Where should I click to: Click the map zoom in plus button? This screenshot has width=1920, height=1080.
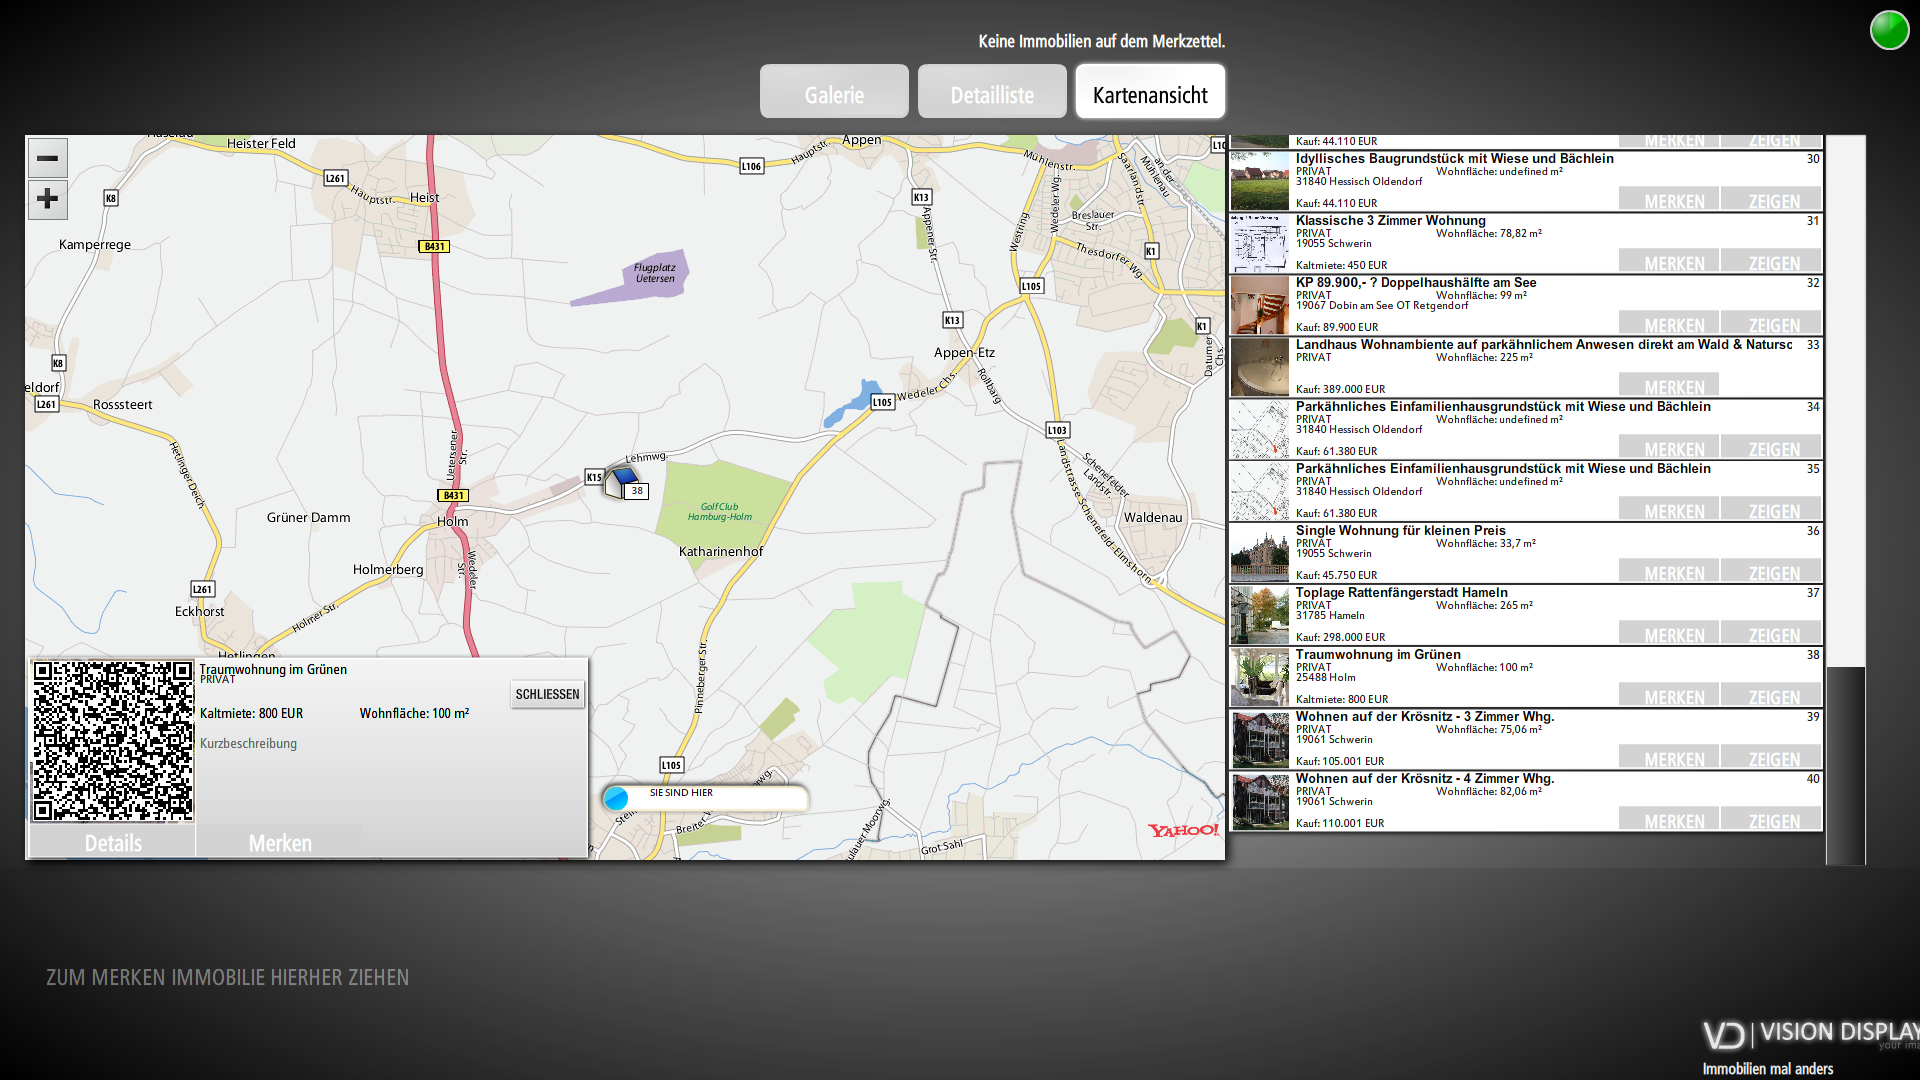click(47, 199)
